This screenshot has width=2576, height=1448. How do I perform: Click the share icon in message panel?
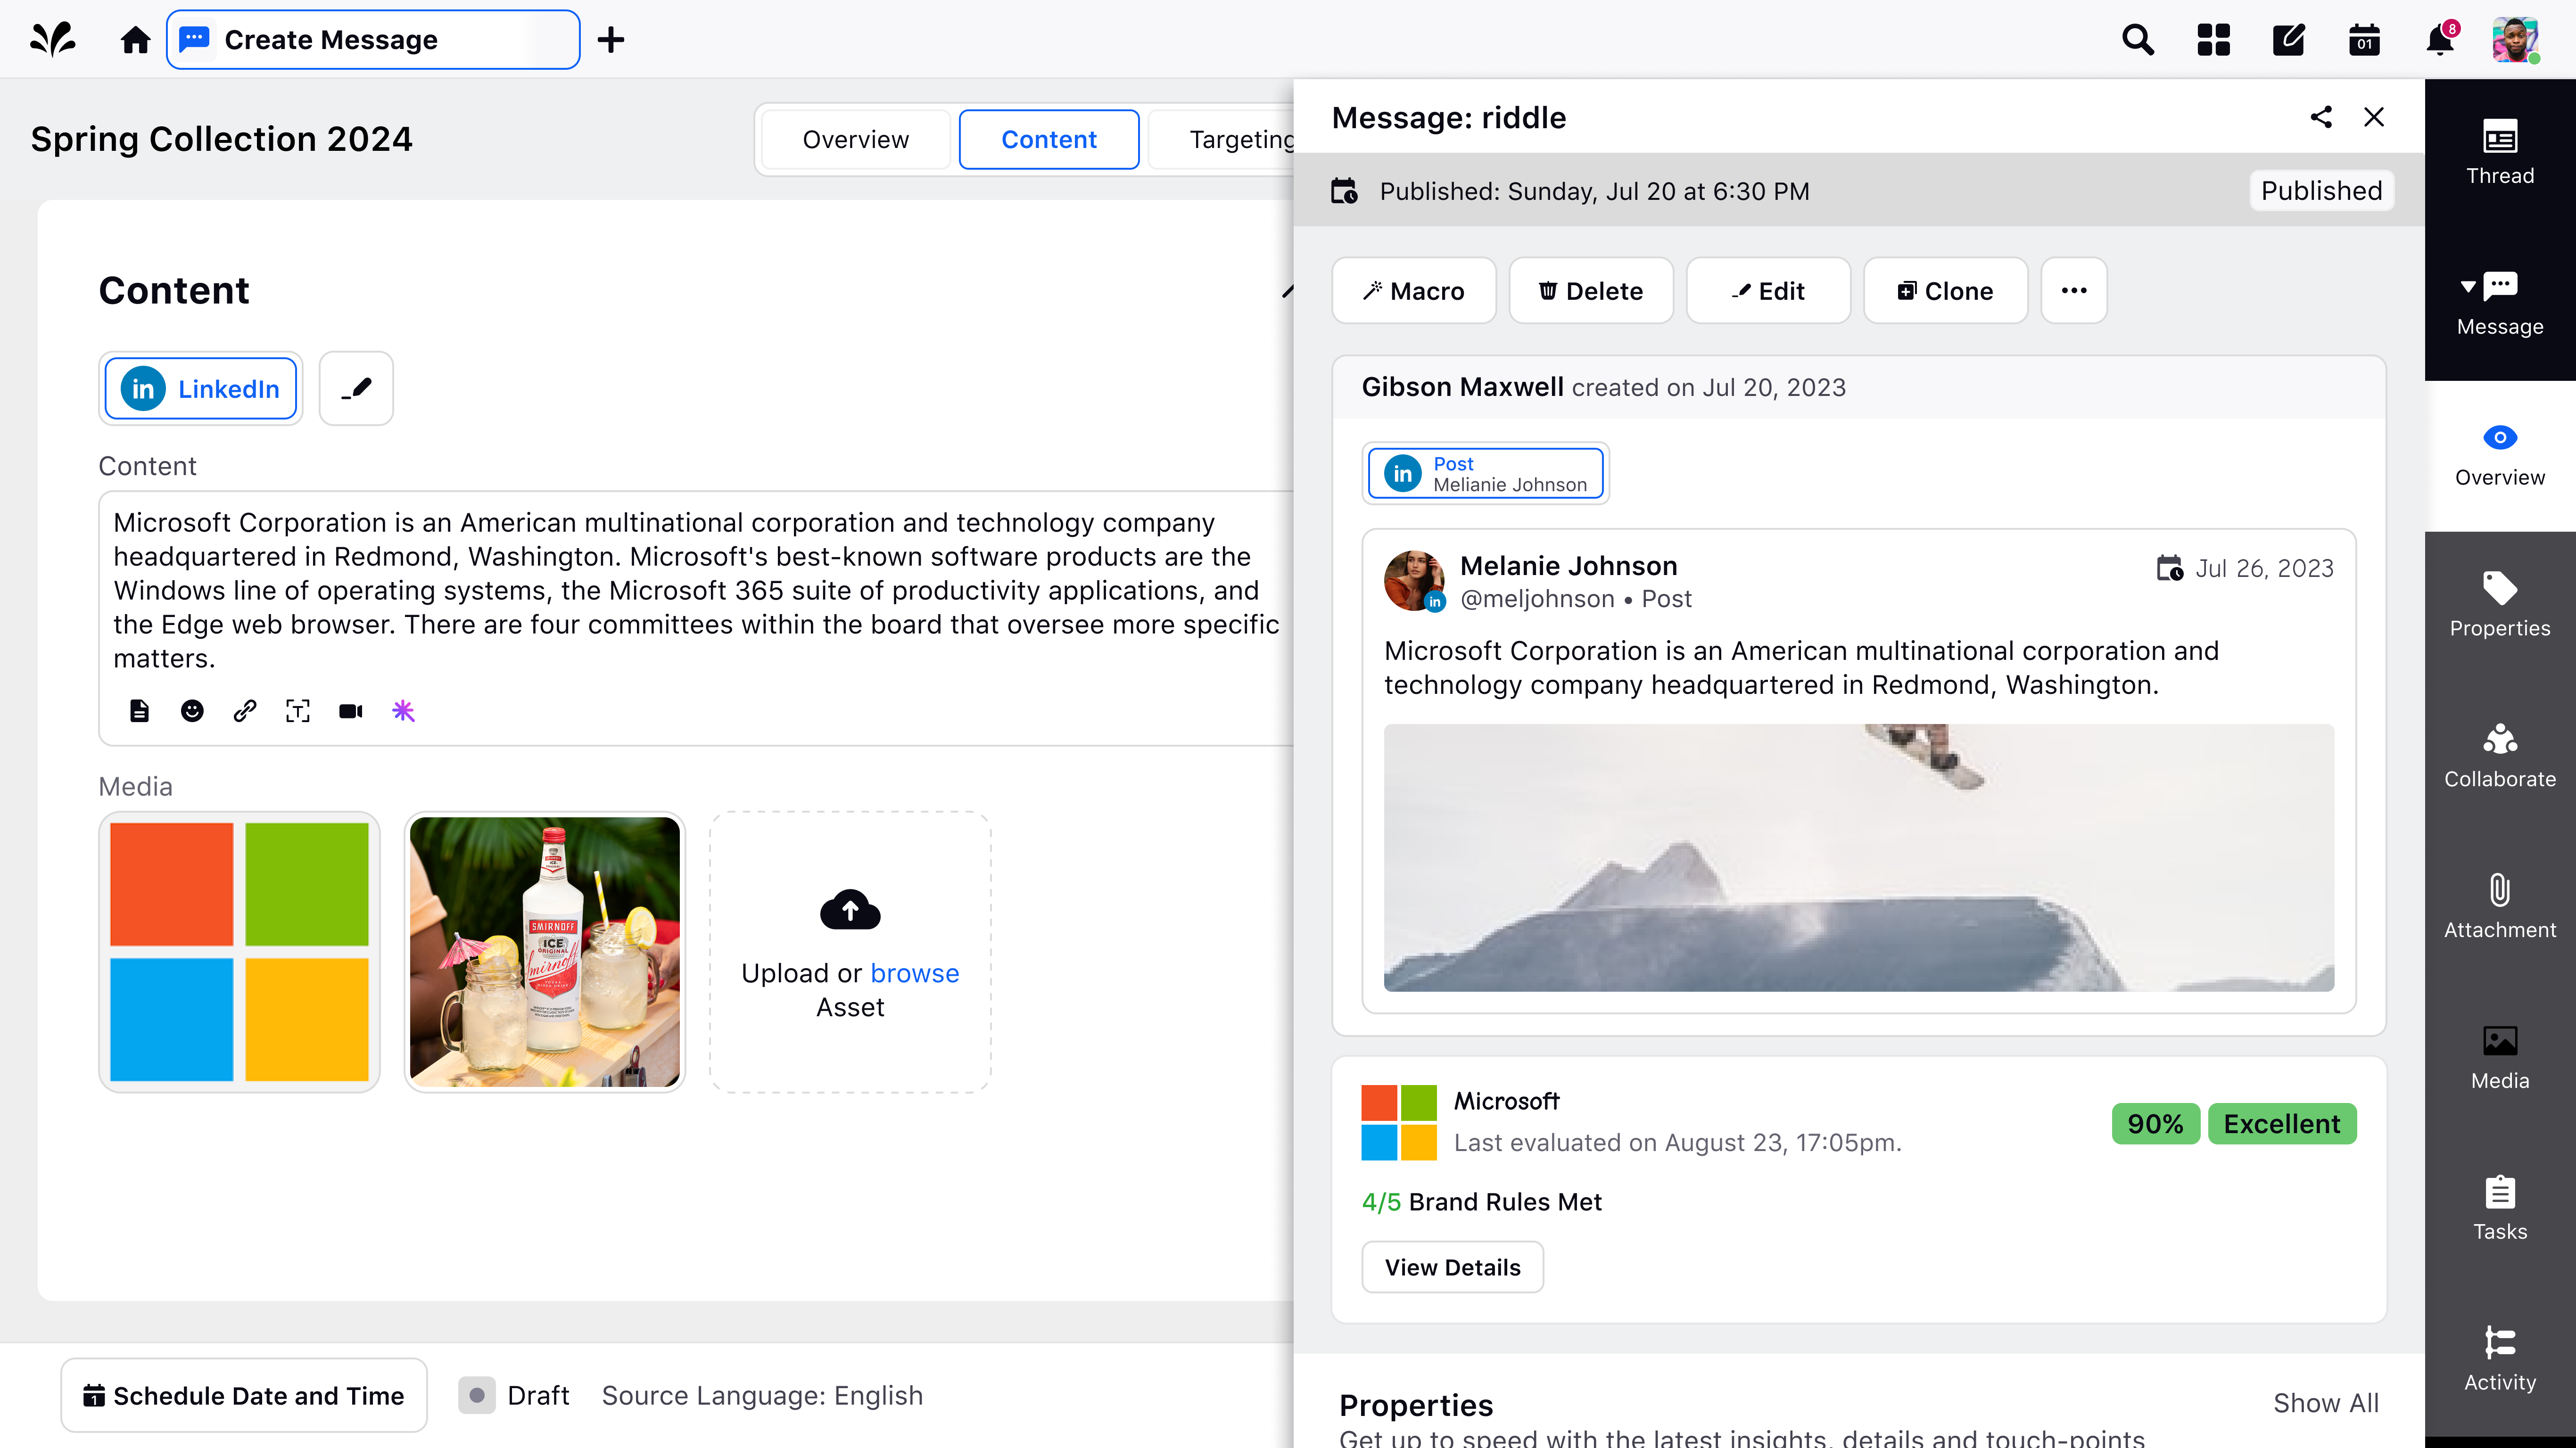click(x=2321, y=117)
